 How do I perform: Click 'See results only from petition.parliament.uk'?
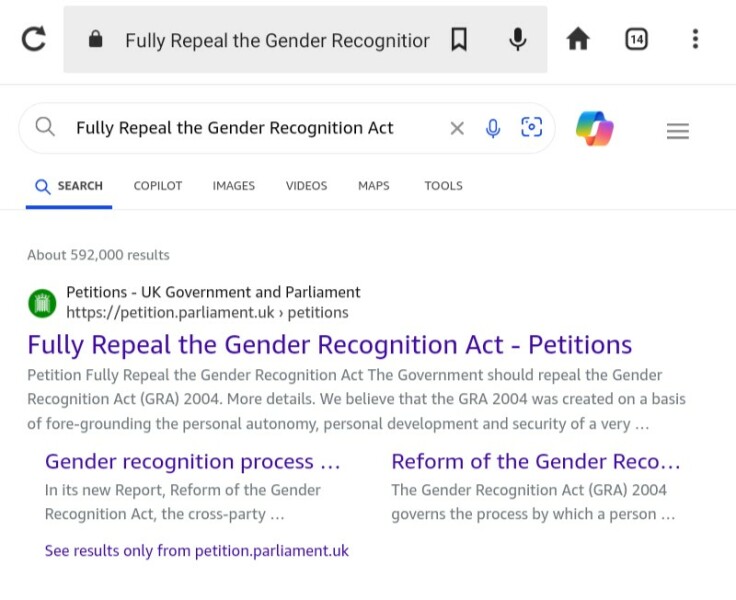click(x=197, y=551)
